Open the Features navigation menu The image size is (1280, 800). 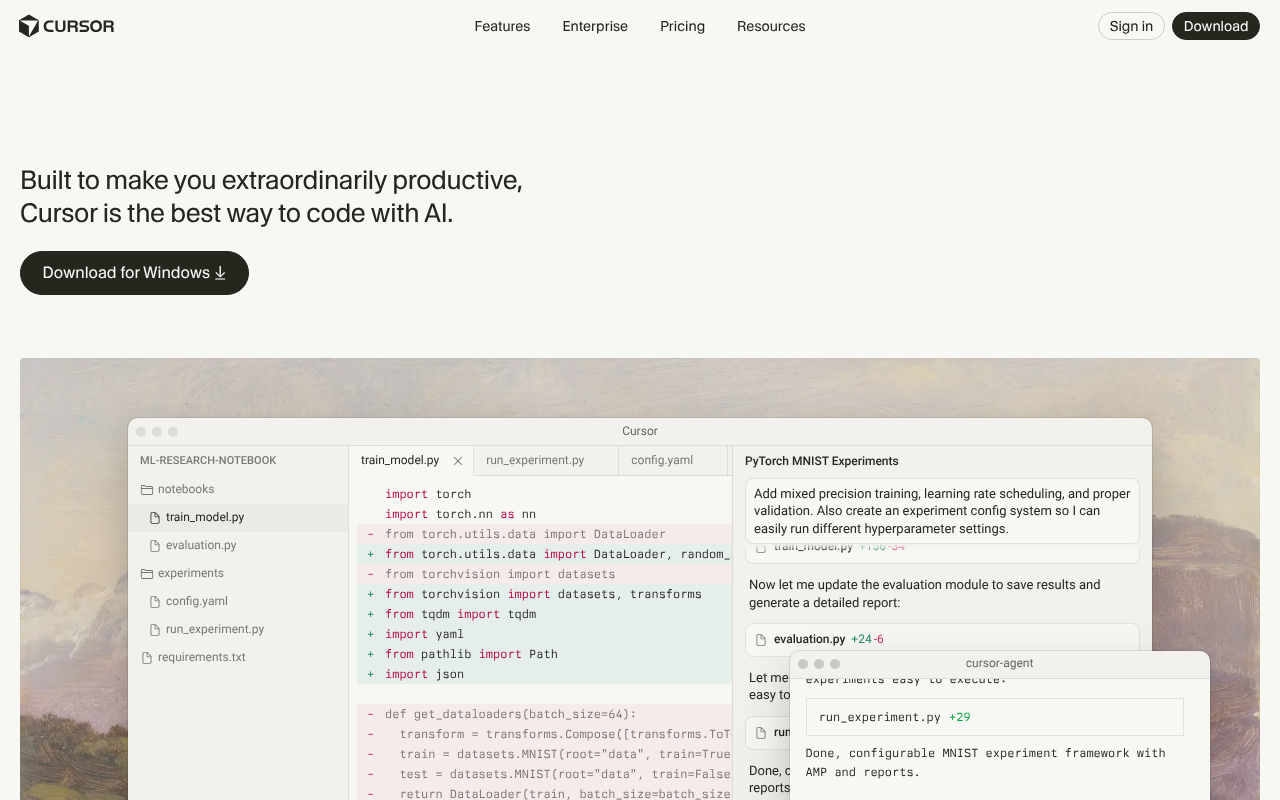(x=502, y=26)
